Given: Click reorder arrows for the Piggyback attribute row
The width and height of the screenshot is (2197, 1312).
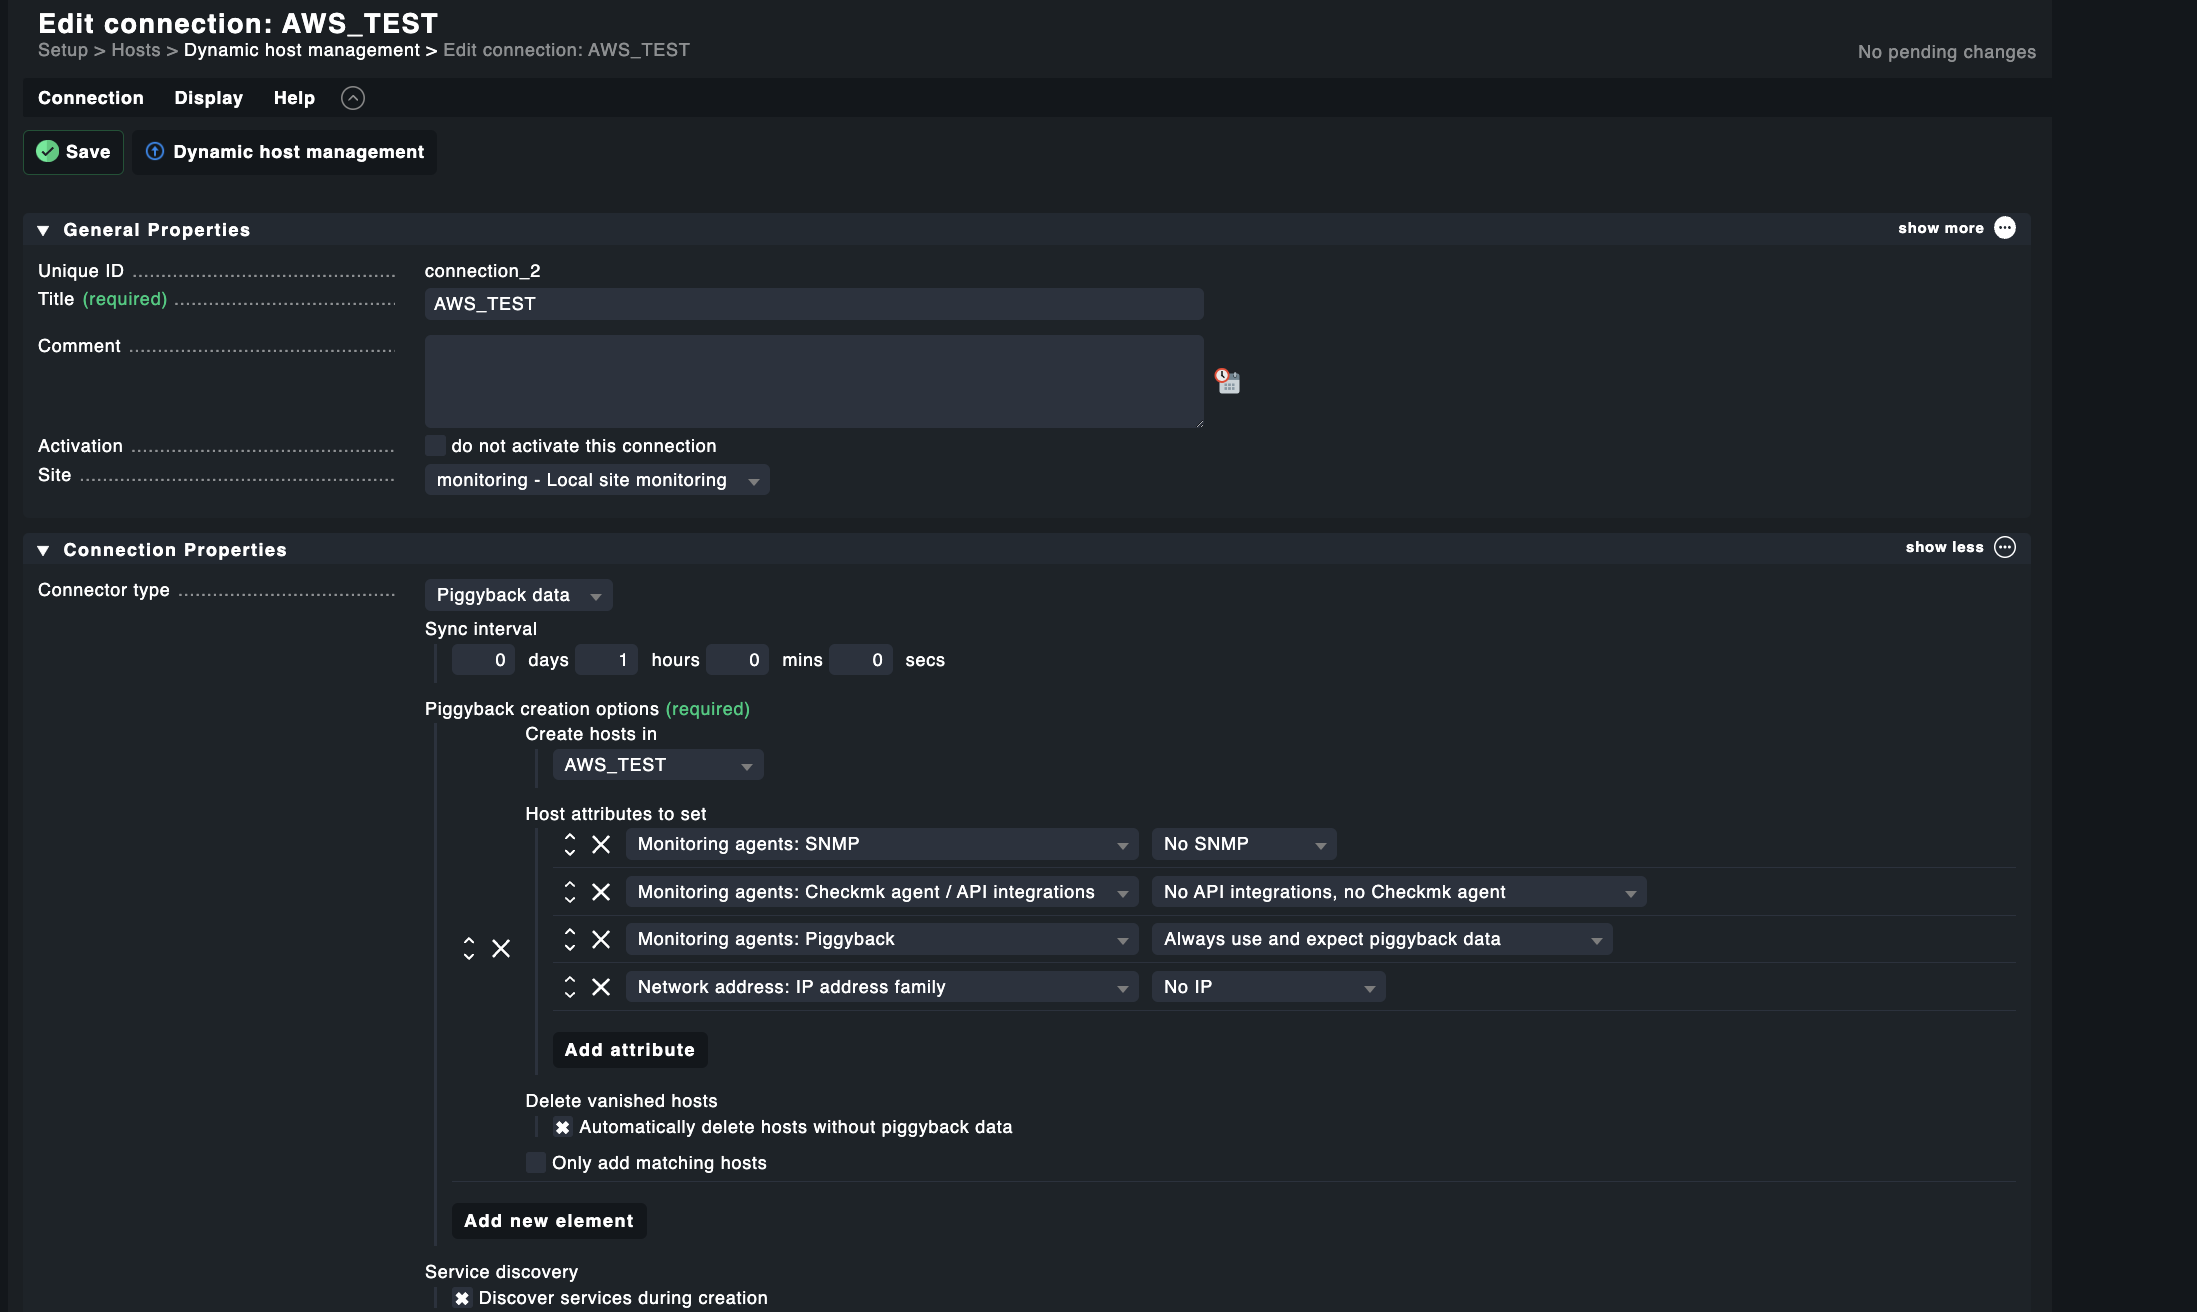Looking at the screenshot, I should click(x=570, y=939).
